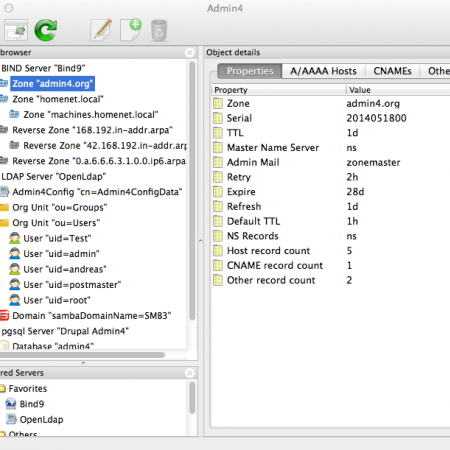Screen dimensions: 450x450
Task: Select the Serial property row
Action: point(331,118)
